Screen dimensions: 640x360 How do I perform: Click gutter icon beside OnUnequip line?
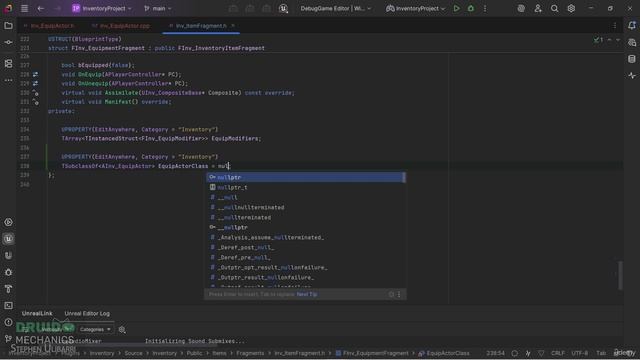click(x=36, y=83)
